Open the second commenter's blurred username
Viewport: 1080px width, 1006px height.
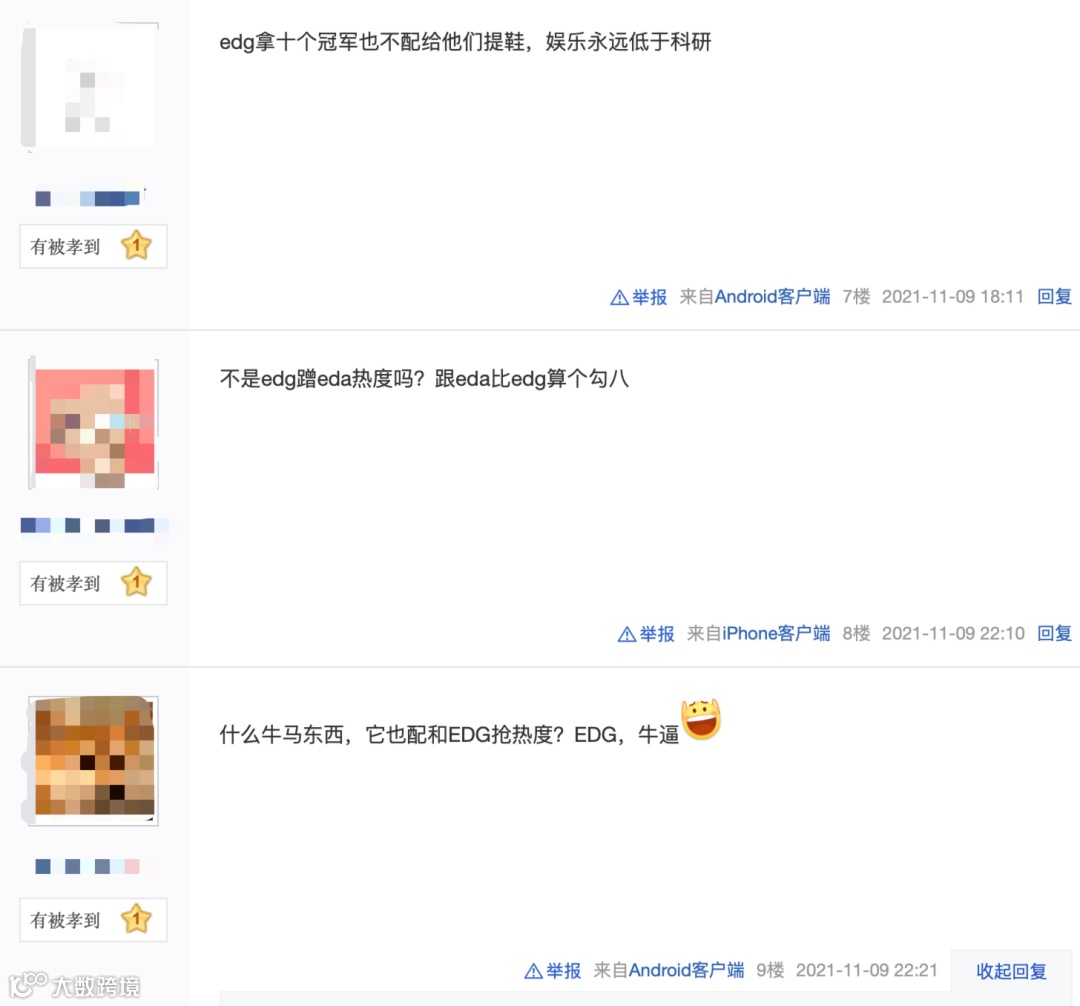pyautogui.click(x=94, y=526)
